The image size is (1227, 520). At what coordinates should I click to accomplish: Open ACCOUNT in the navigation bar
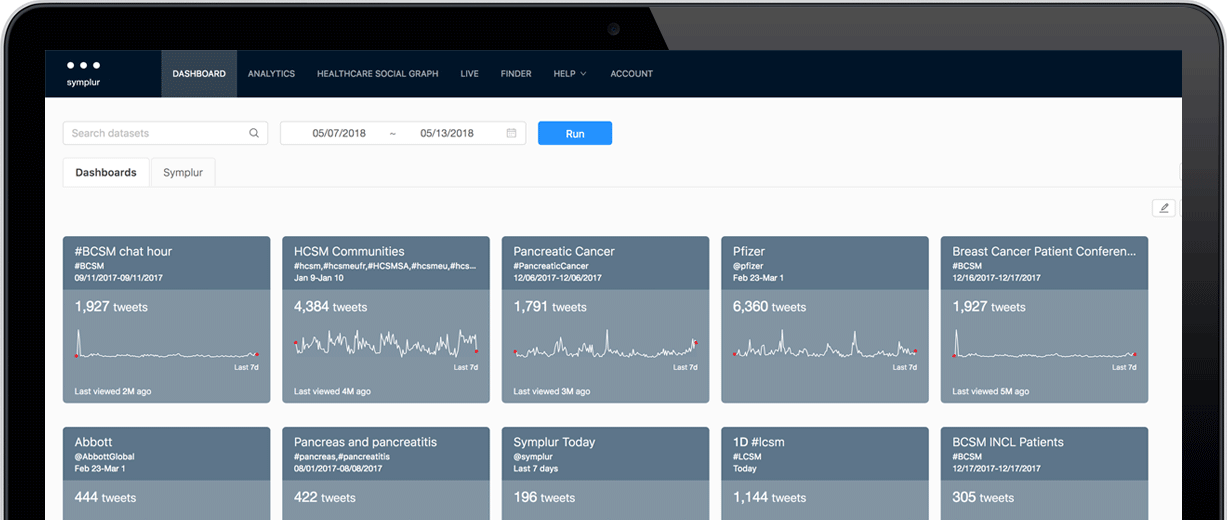(631, 74)
